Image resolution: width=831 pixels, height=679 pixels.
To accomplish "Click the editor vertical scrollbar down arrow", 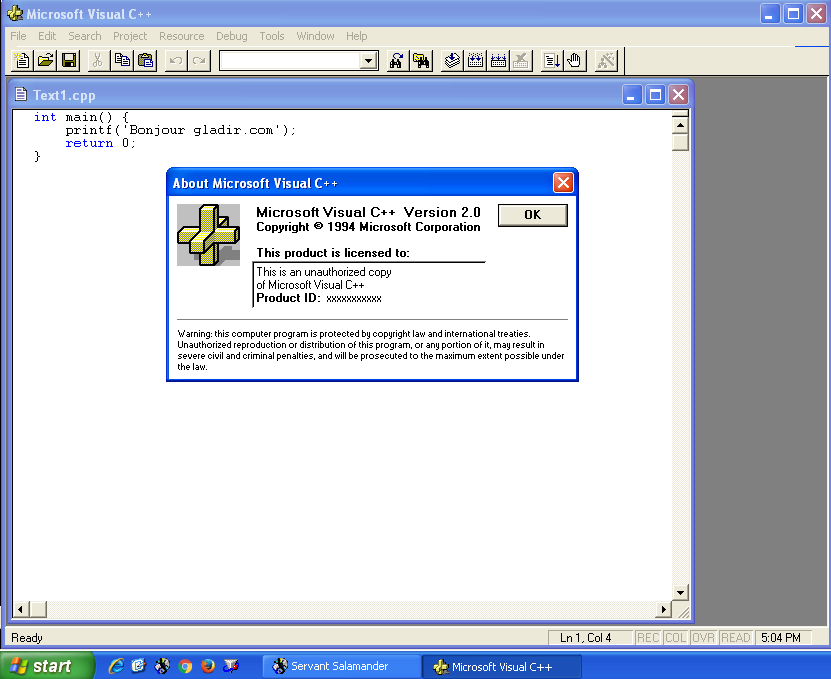I will (x=680, y=593).
